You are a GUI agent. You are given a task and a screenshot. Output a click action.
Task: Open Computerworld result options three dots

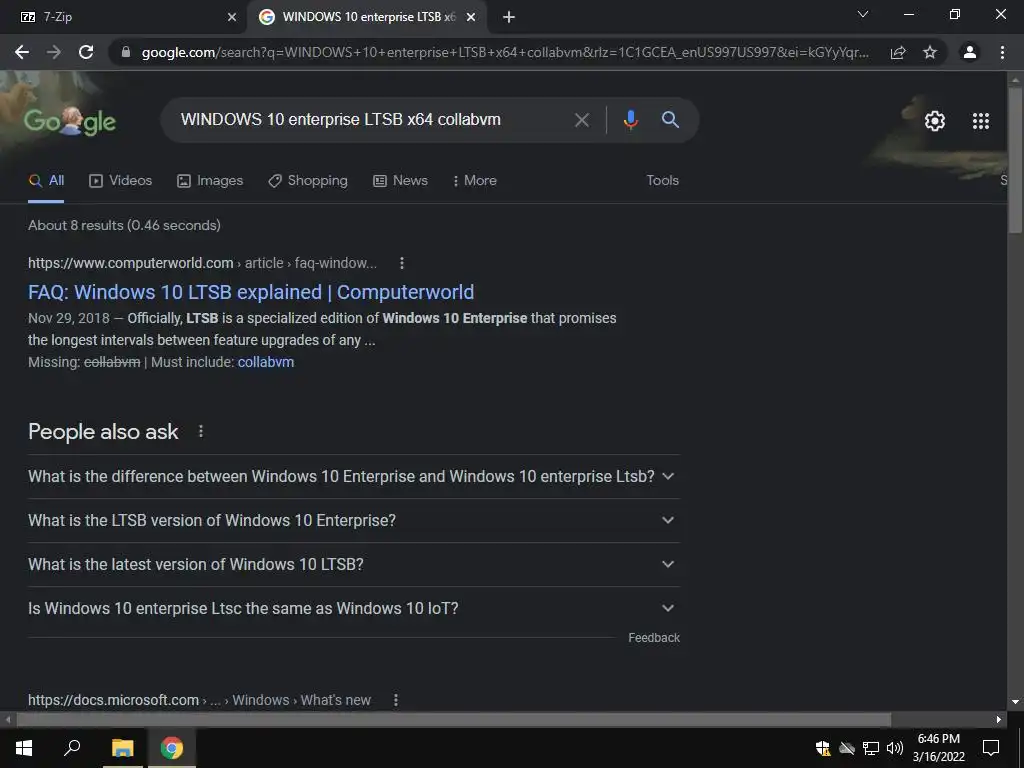click(402, 263)
